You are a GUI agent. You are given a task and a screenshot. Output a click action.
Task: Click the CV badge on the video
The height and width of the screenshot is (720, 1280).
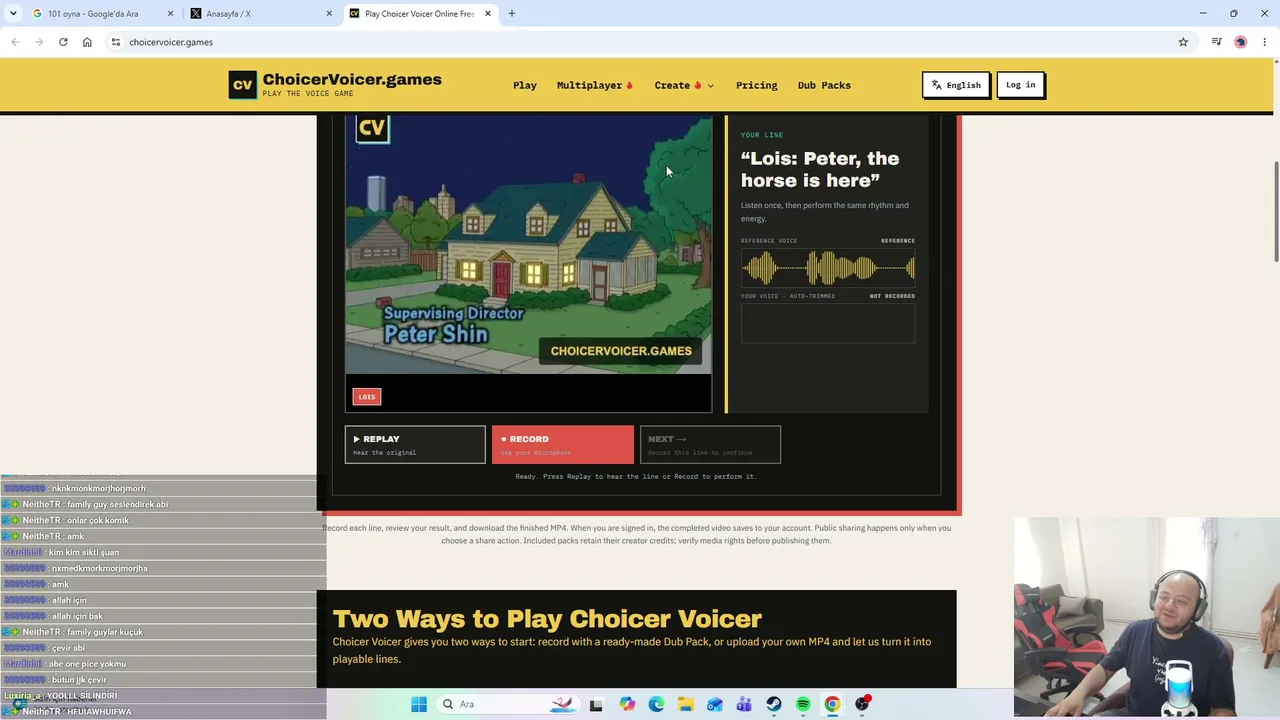pos(372,128)
